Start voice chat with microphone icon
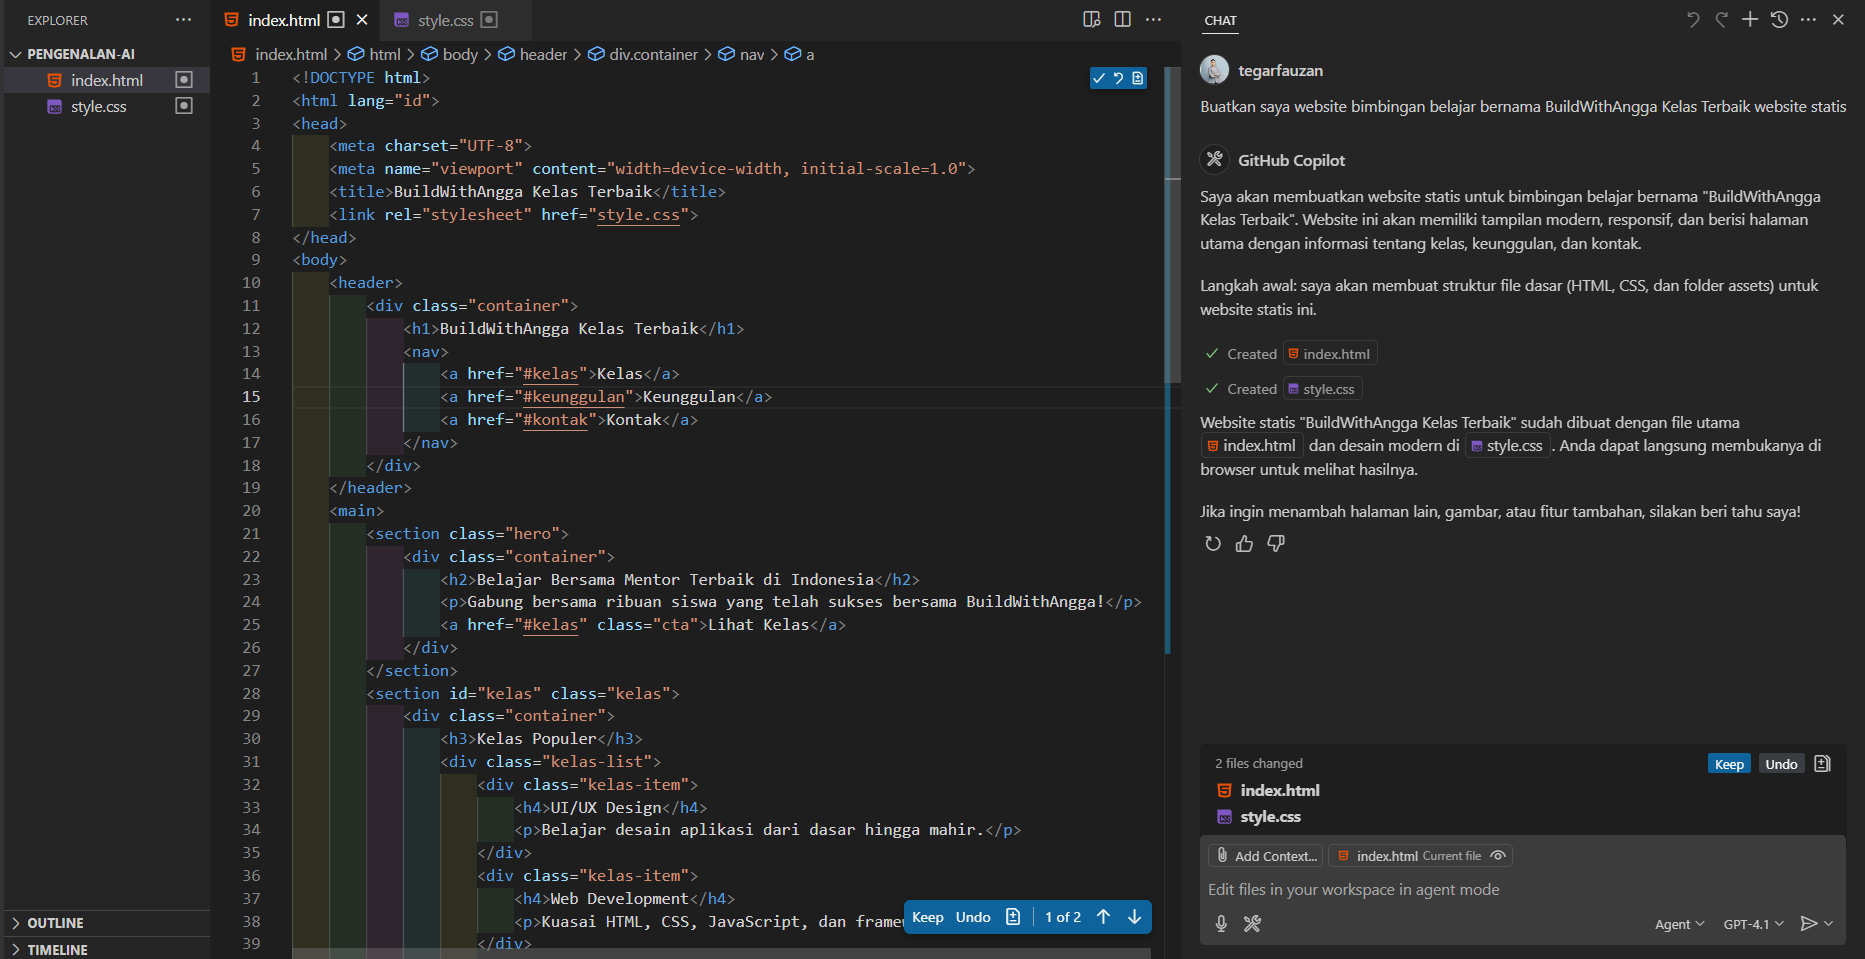This screenshot has width=1865, height=959. click(1221, 924)
